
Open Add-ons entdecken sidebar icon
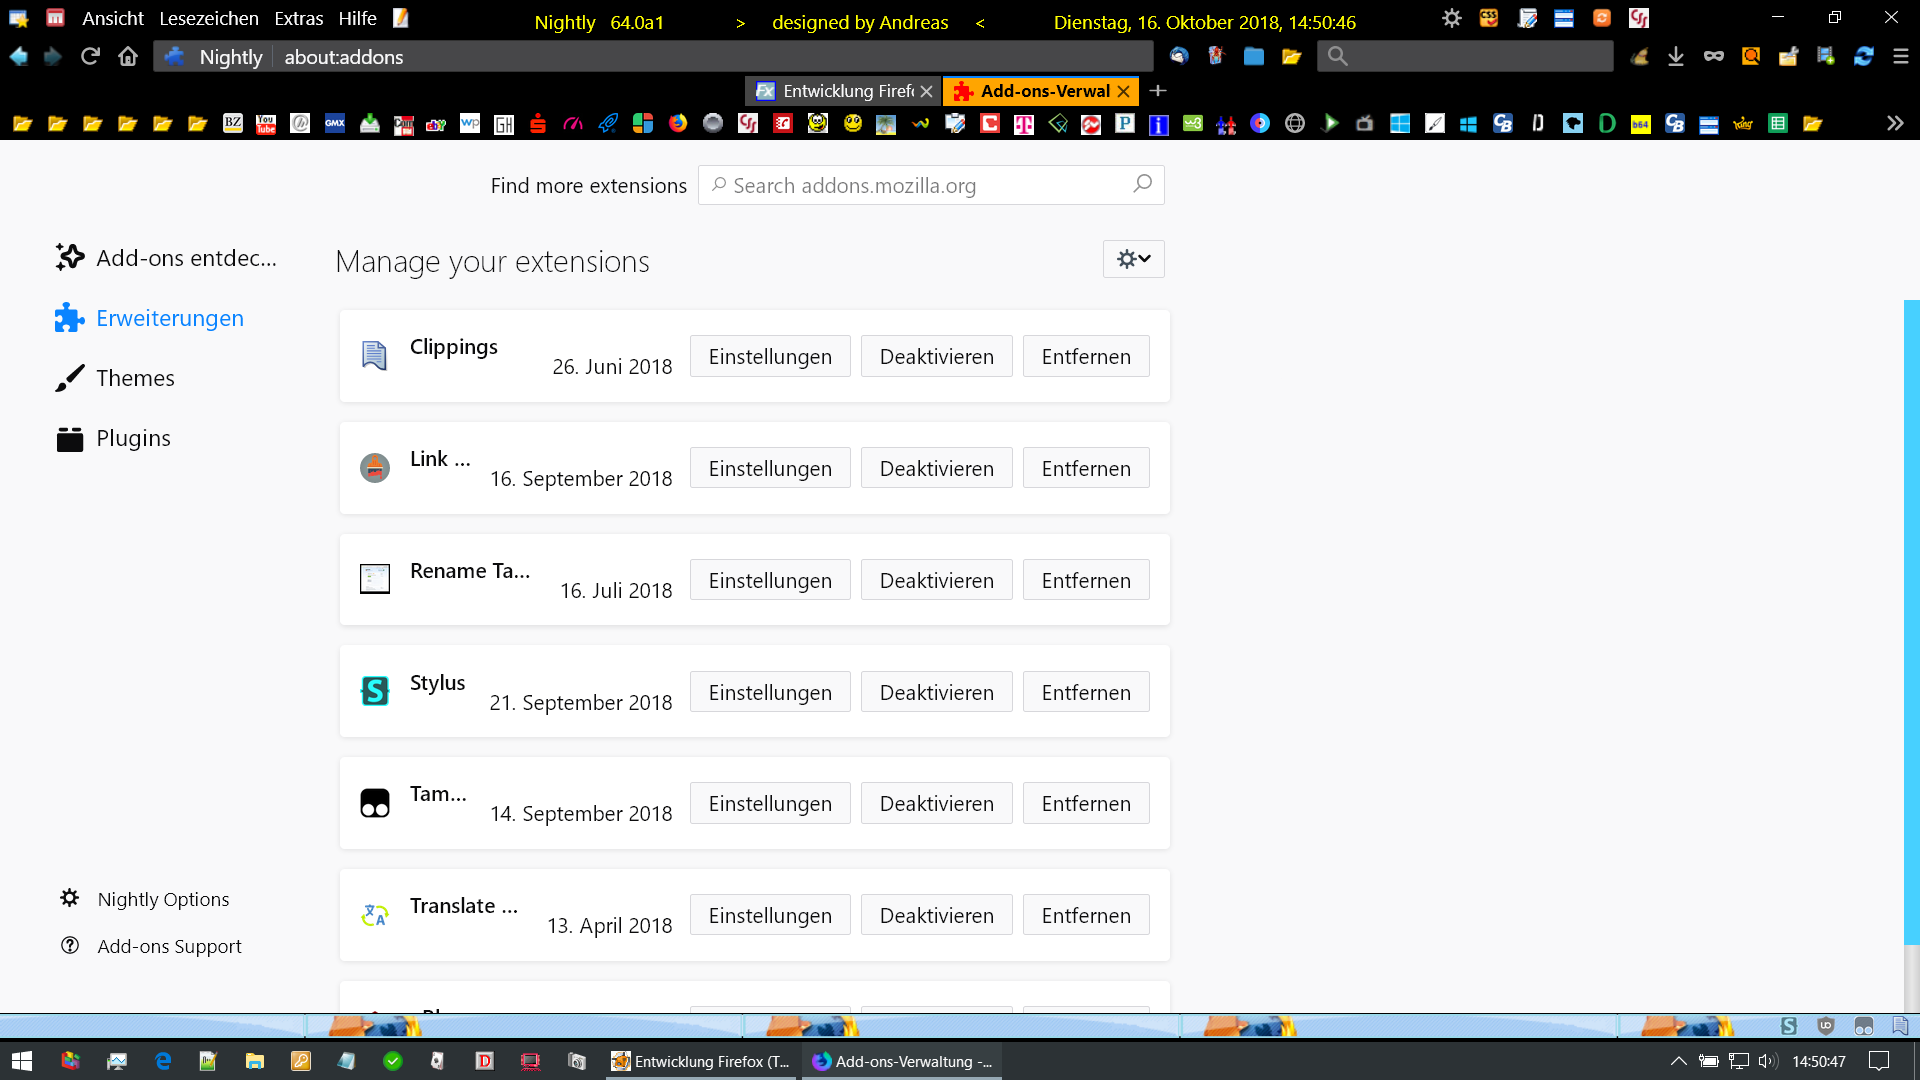tap(70, 258)
